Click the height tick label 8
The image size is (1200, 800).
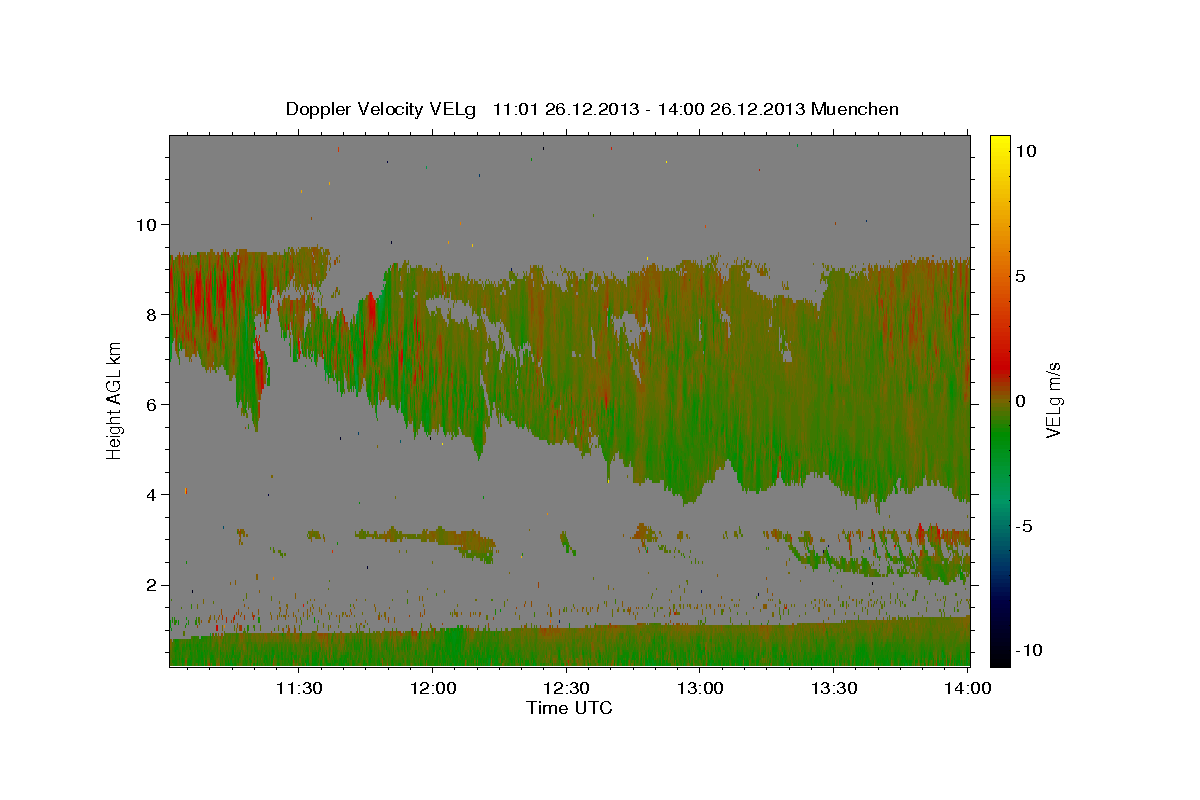(x=150, y=314)
